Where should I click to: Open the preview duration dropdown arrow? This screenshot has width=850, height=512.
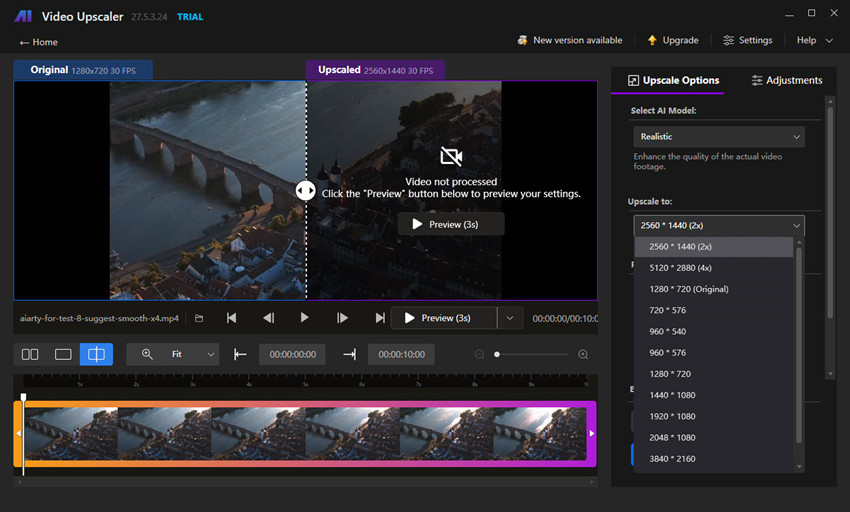[x=510, y=318]
